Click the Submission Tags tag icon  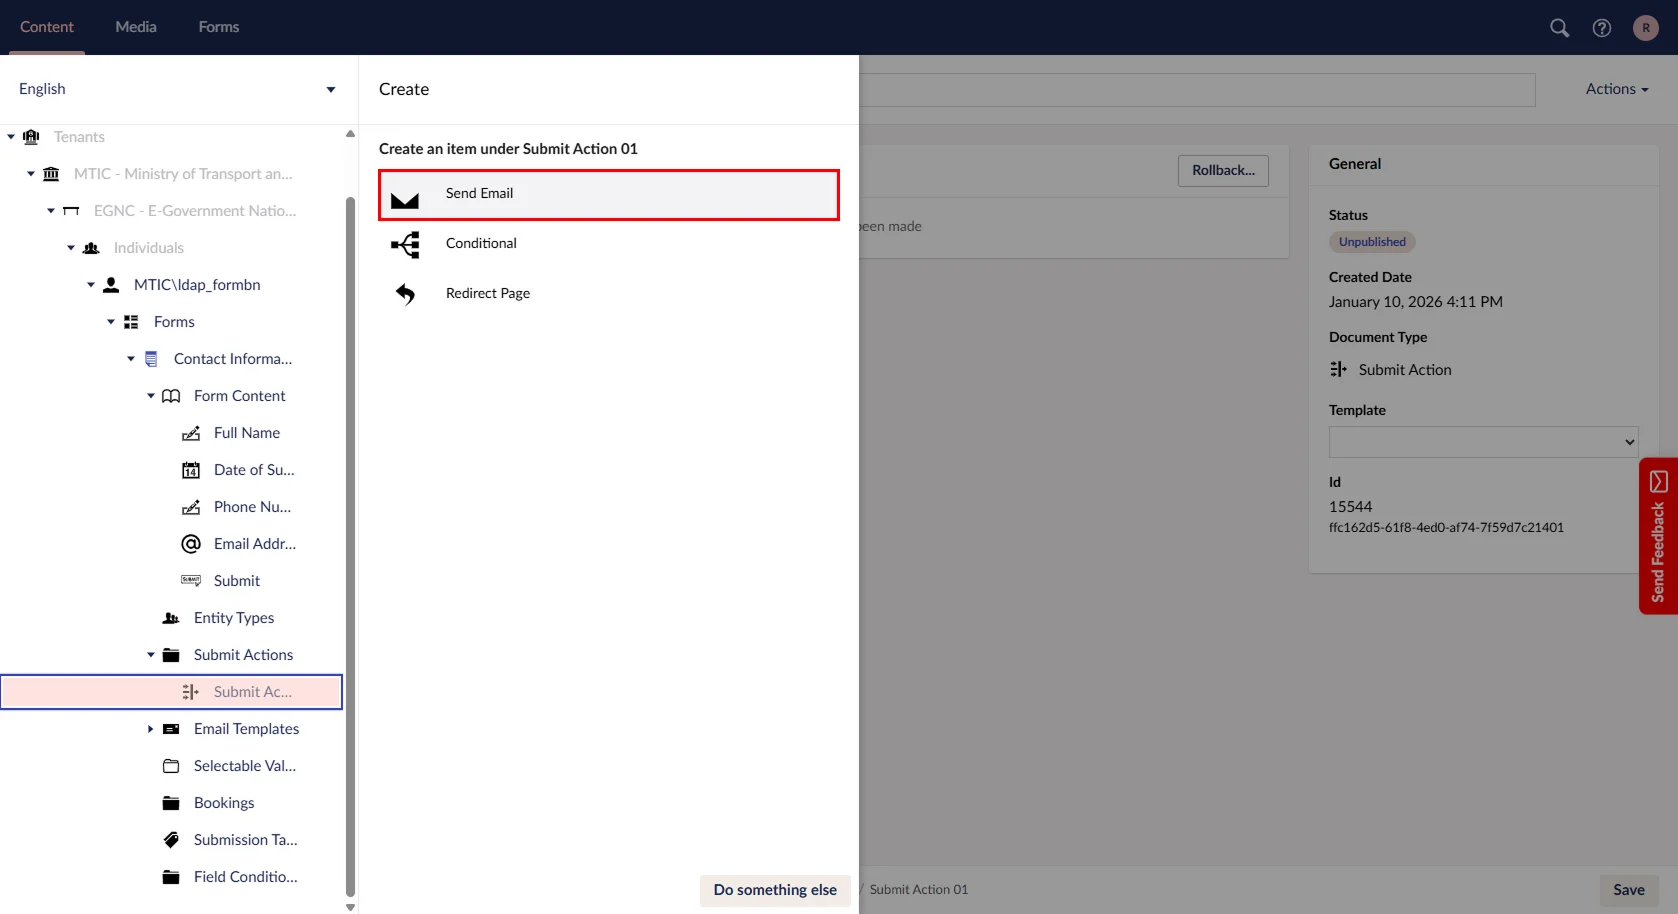click(171, 840)
